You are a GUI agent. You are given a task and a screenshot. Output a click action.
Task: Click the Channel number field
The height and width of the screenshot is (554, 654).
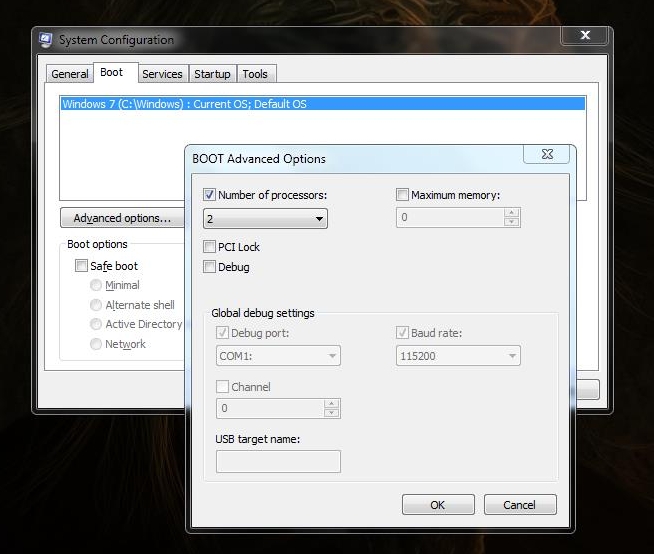[x=270, y=408]
